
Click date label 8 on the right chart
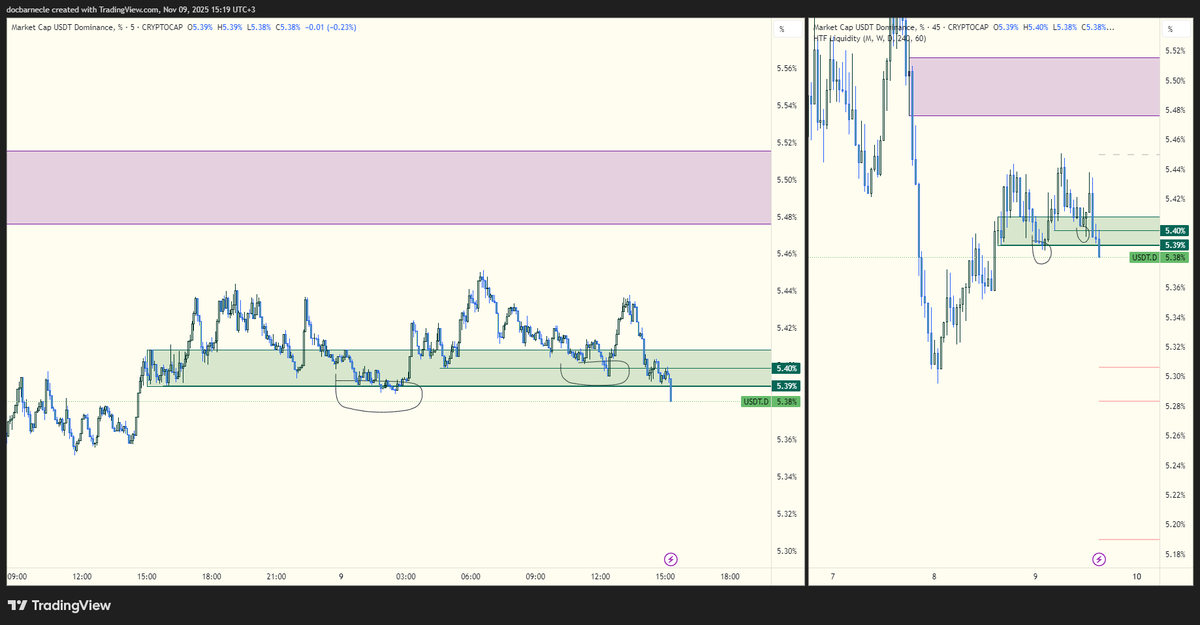coord(933,577)
